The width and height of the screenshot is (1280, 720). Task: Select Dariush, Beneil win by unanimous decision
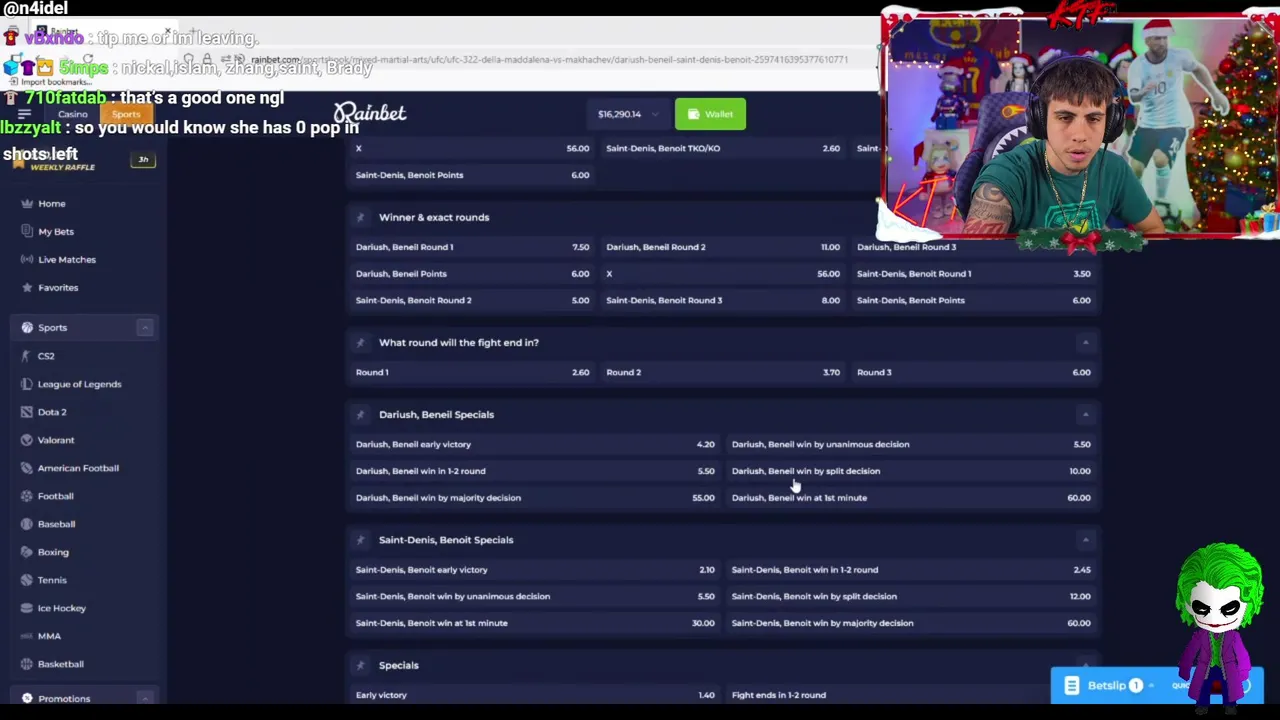pyautogui.click(x=911, y=444)
